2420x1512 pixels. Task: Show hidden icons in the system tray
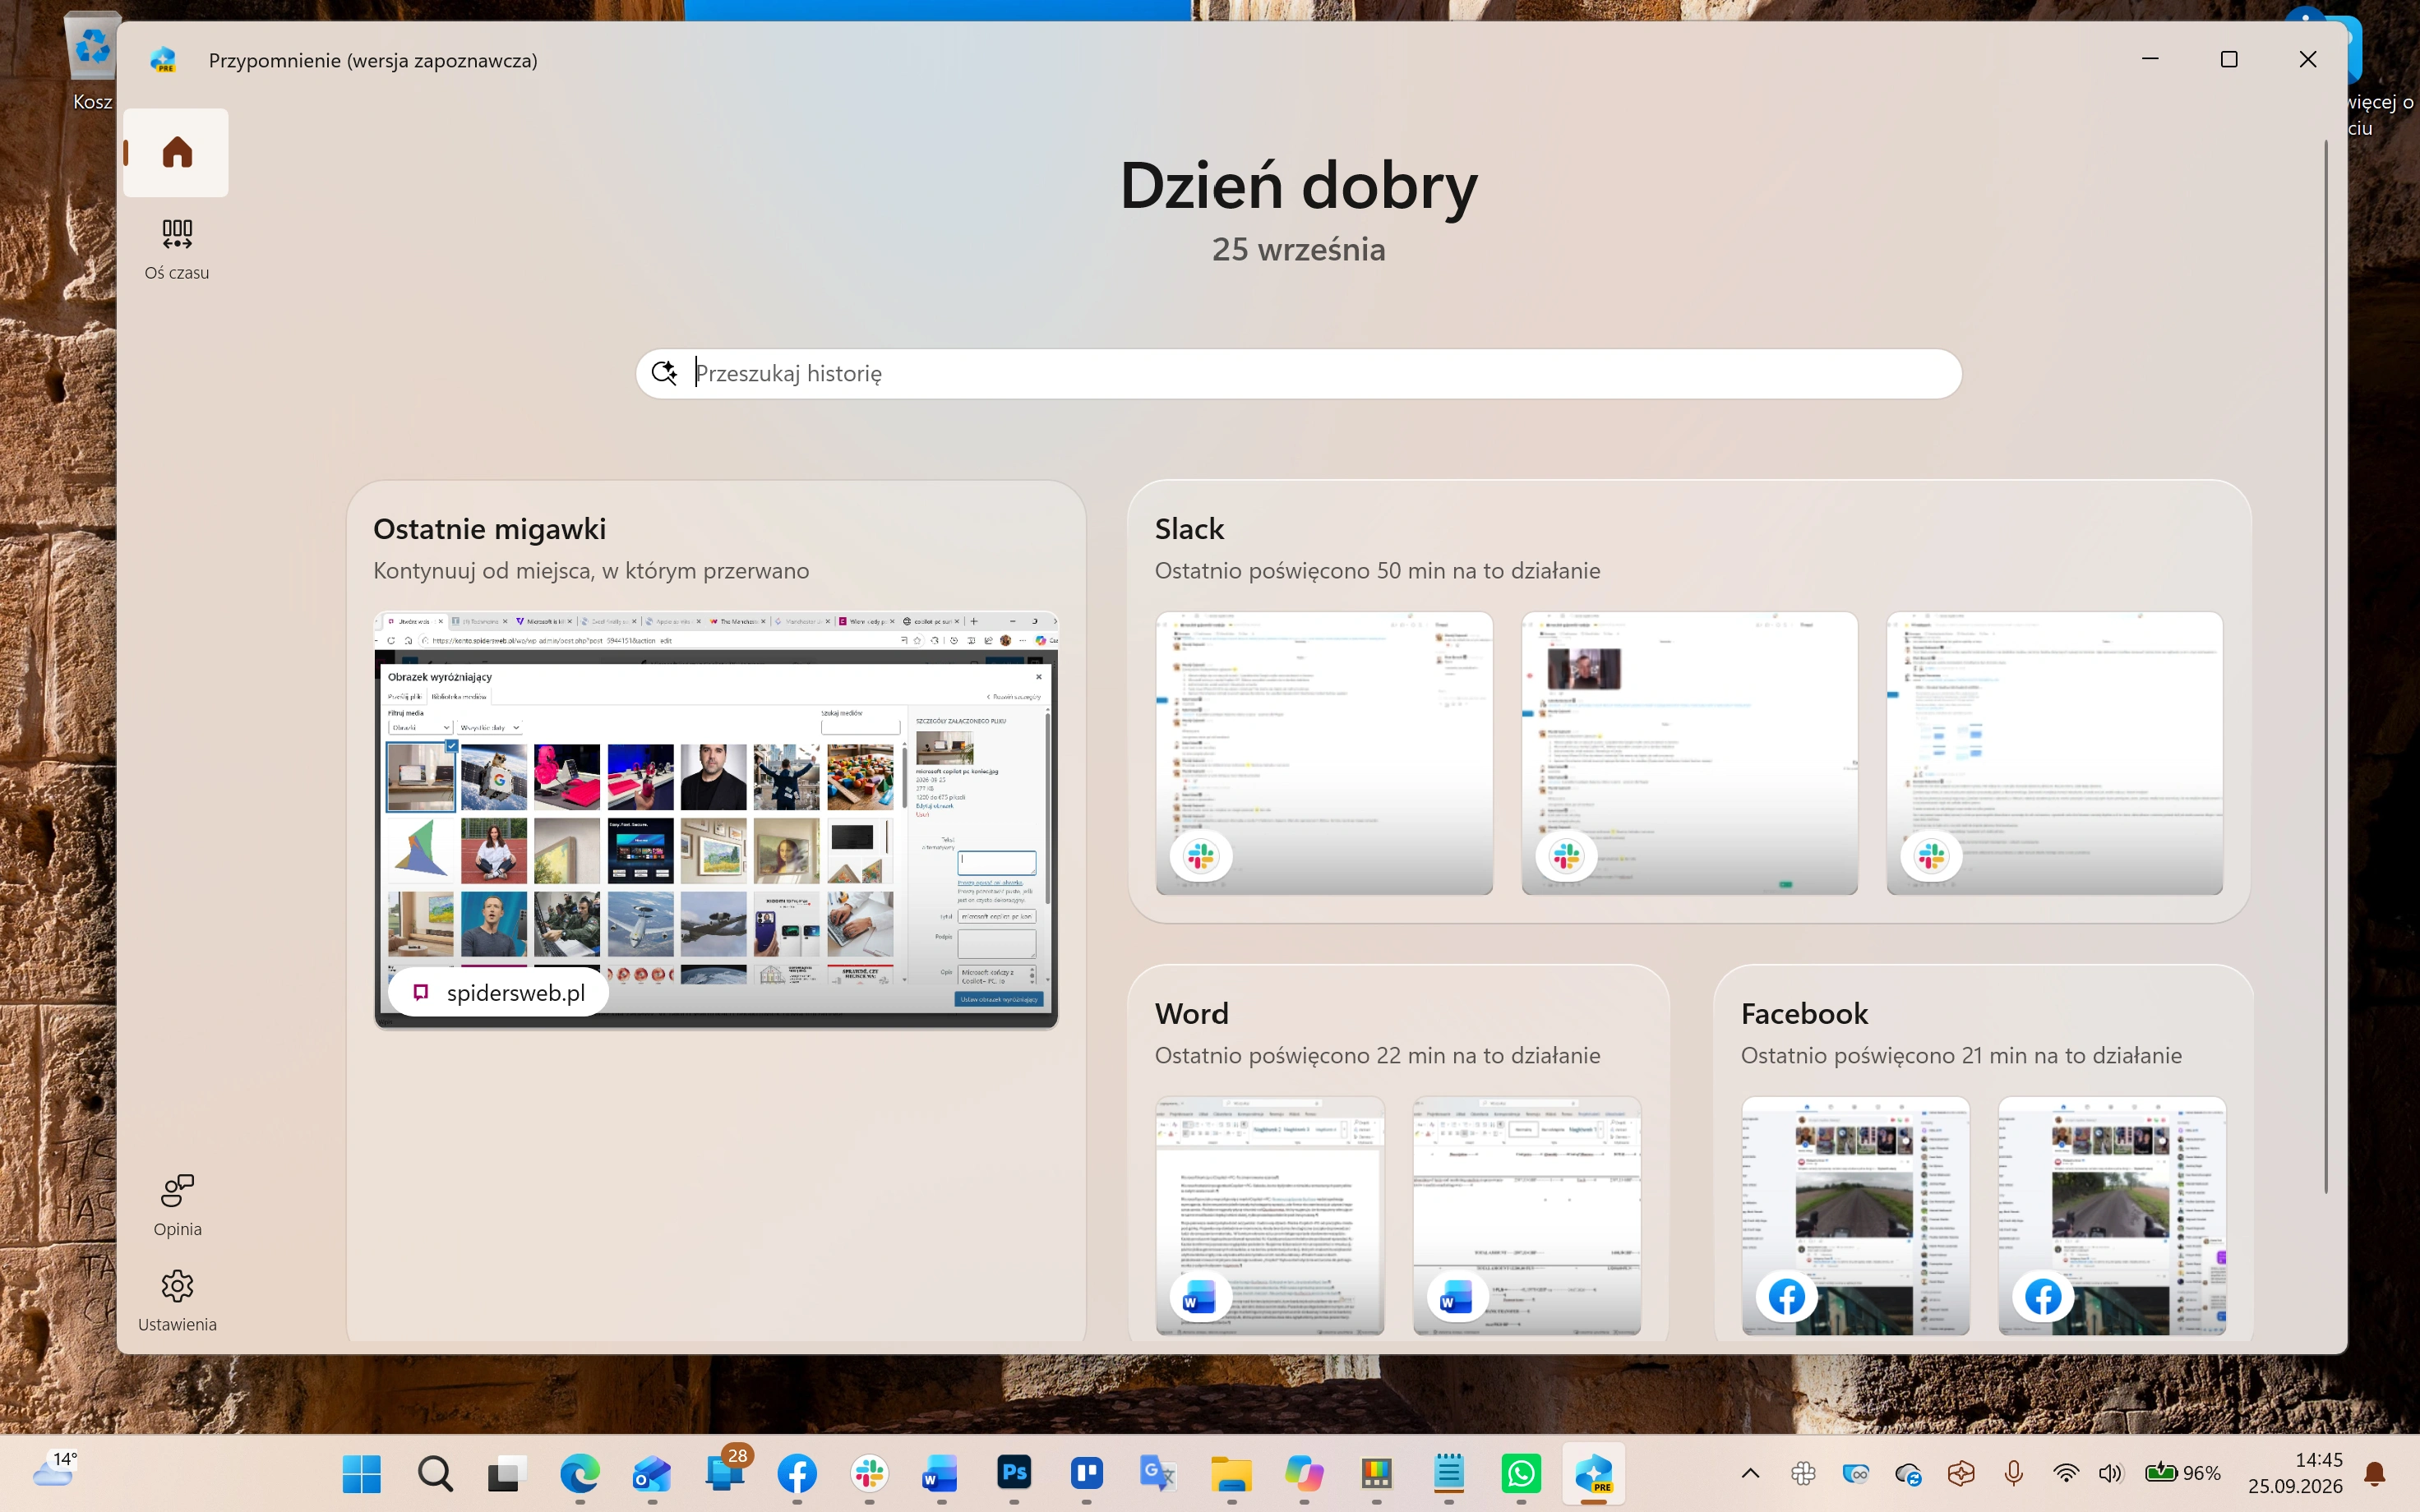click(x=1750, y=1473)
